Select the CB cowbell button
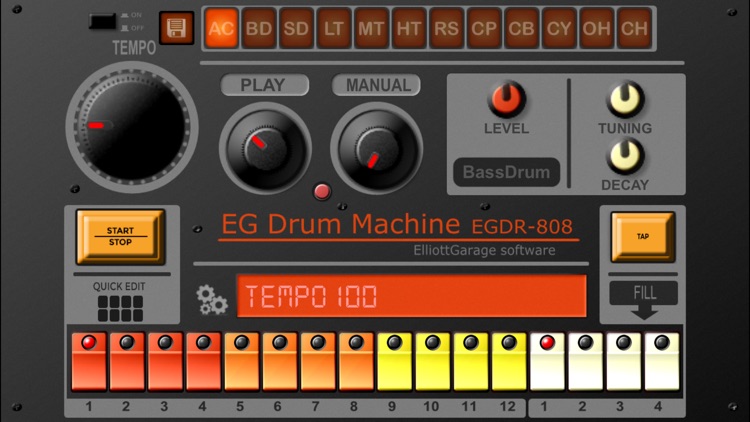The height and width of the screenshot is (422, 750). 521,28
